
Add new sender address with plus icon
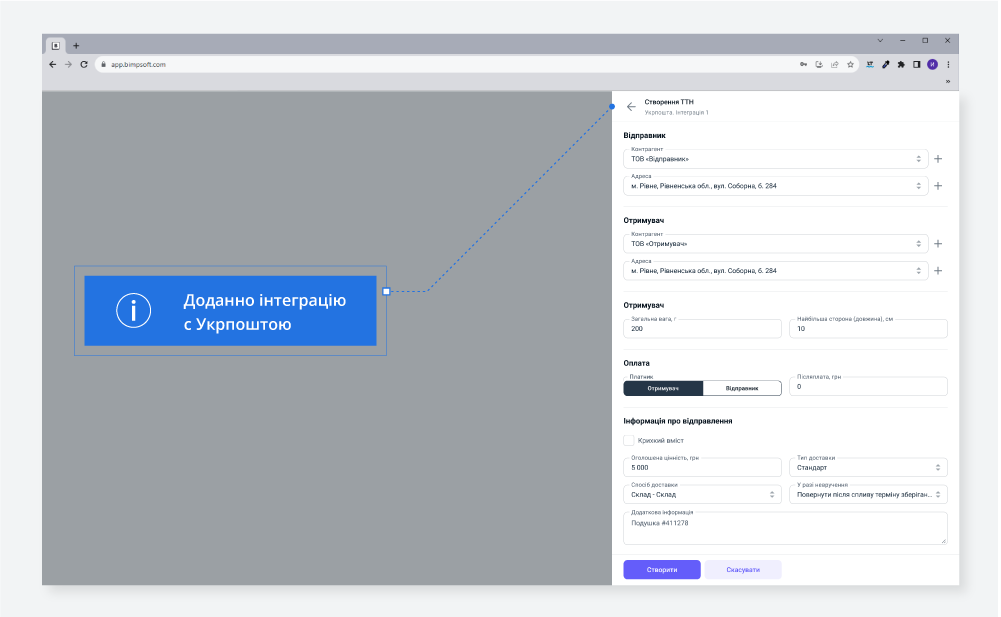[938, 186]
